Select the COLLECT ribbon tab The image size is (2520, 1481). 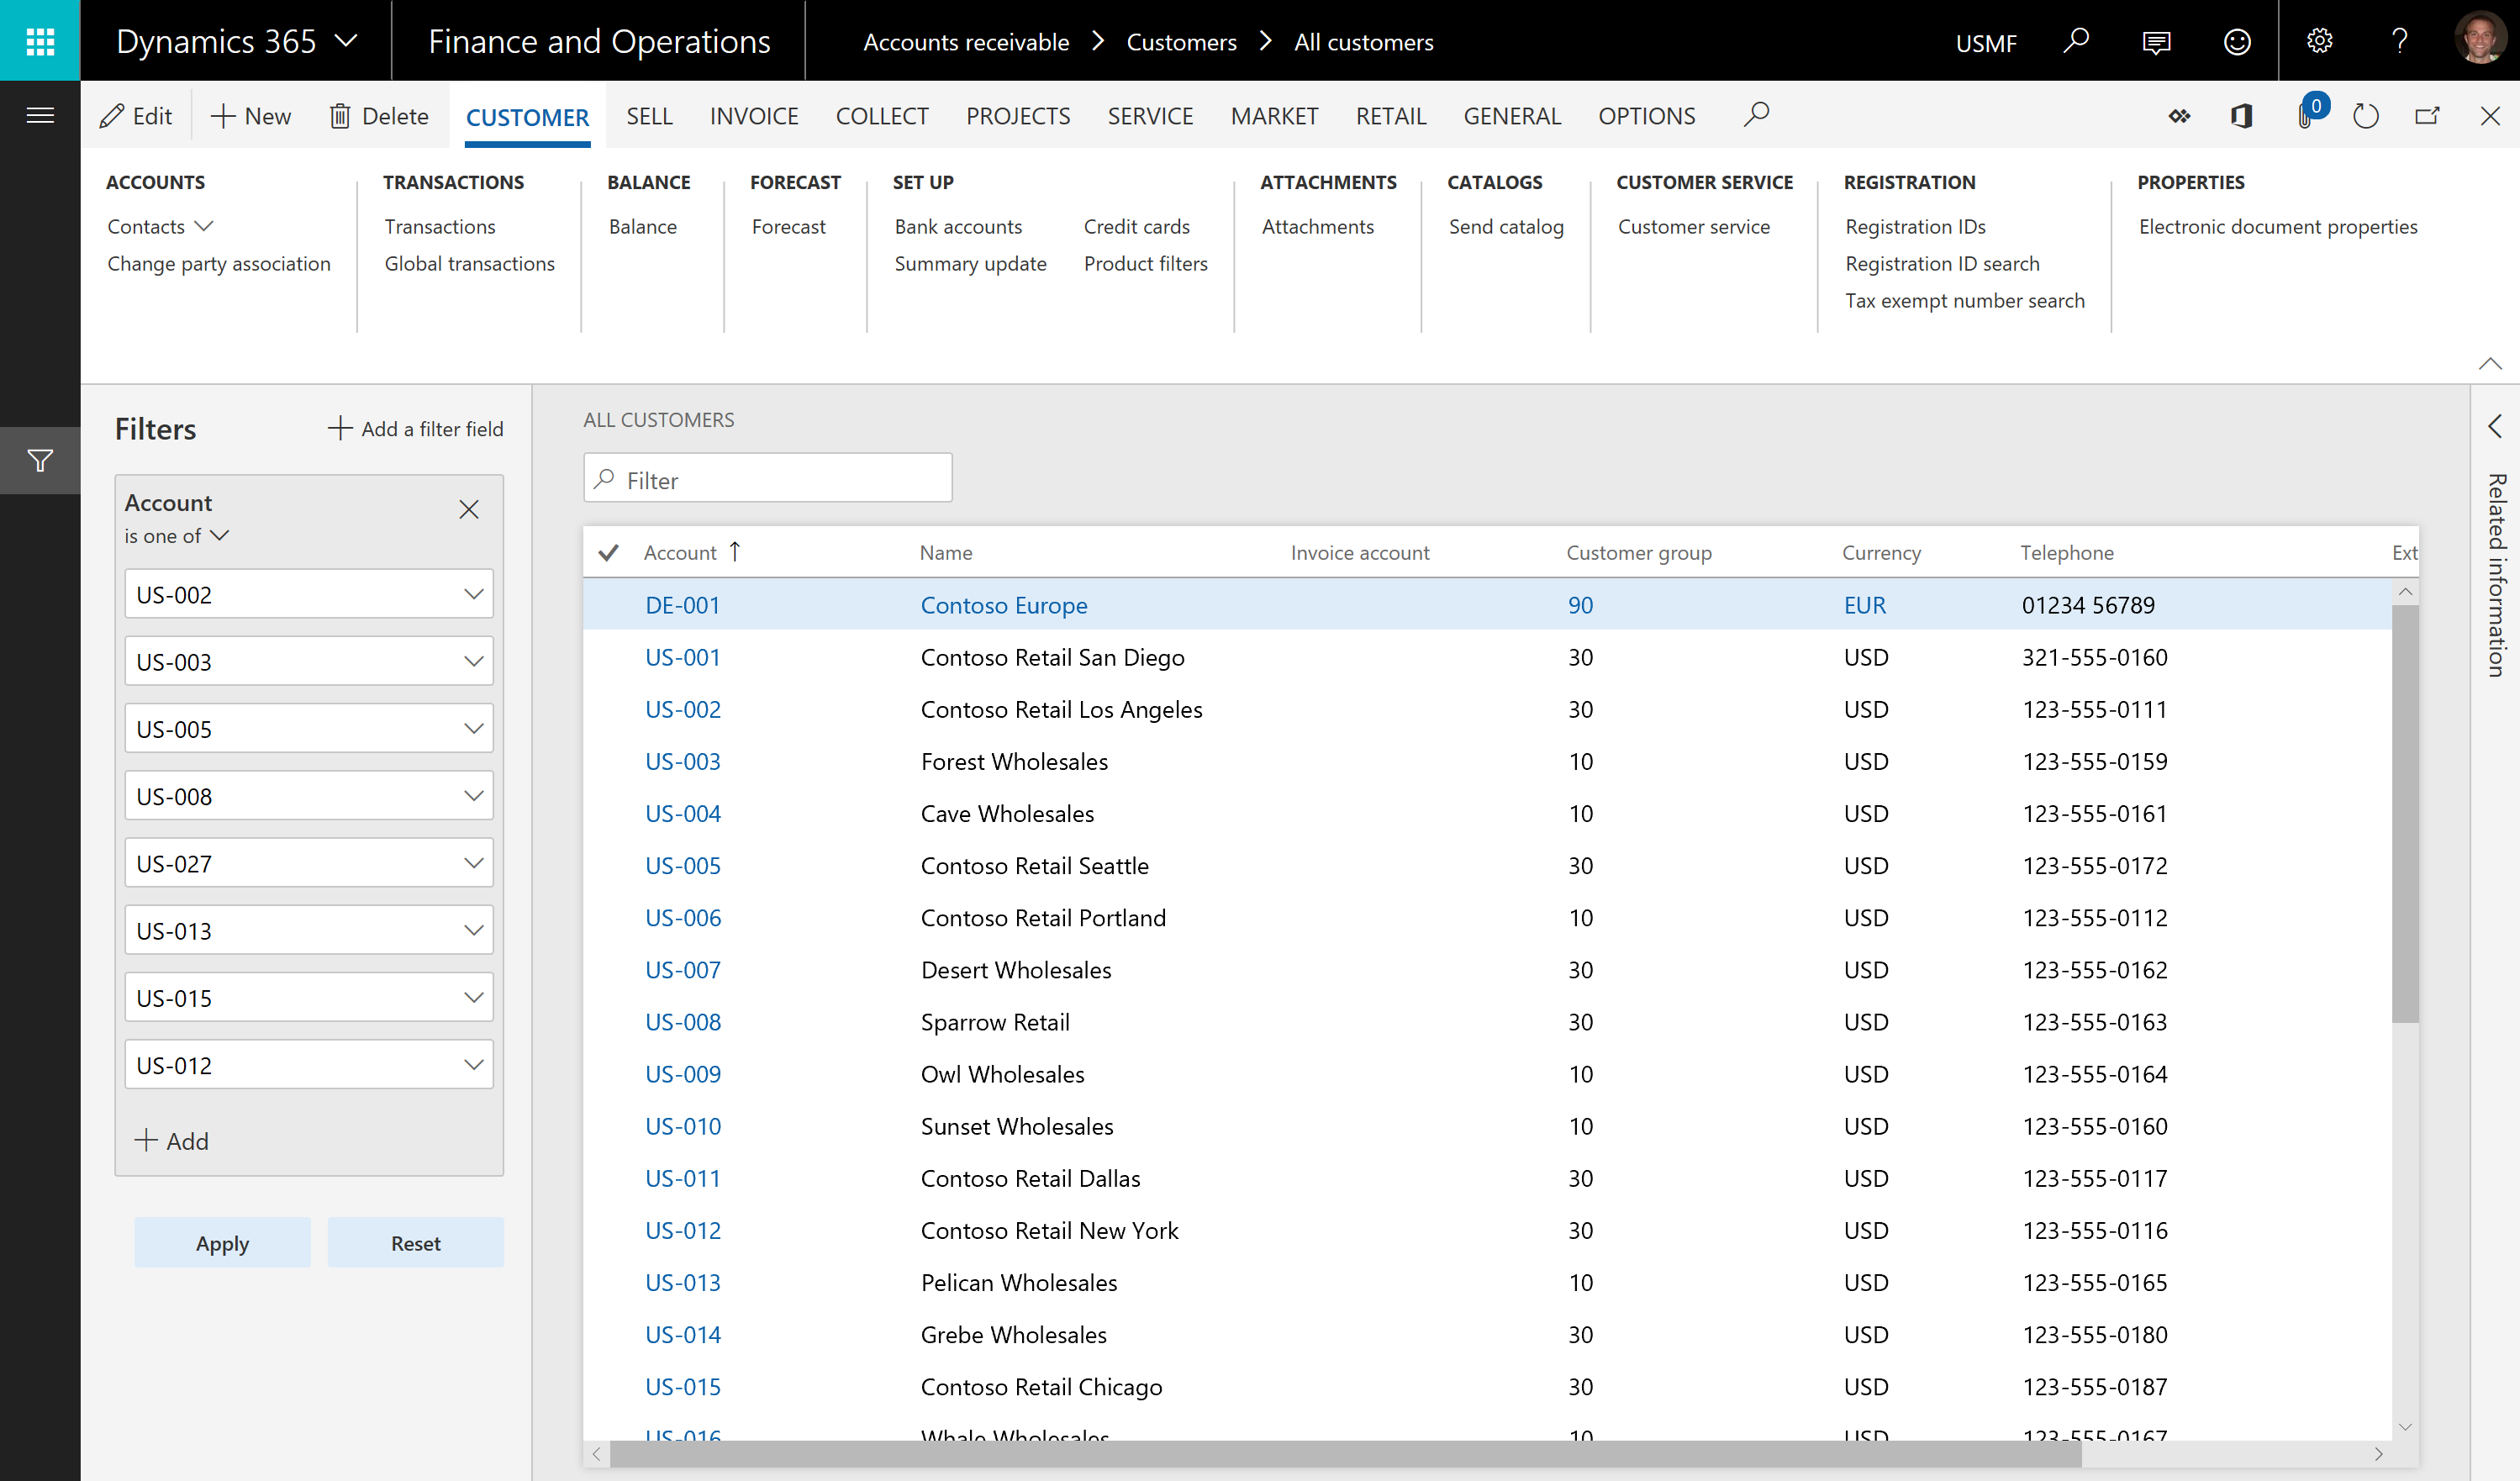881,114
